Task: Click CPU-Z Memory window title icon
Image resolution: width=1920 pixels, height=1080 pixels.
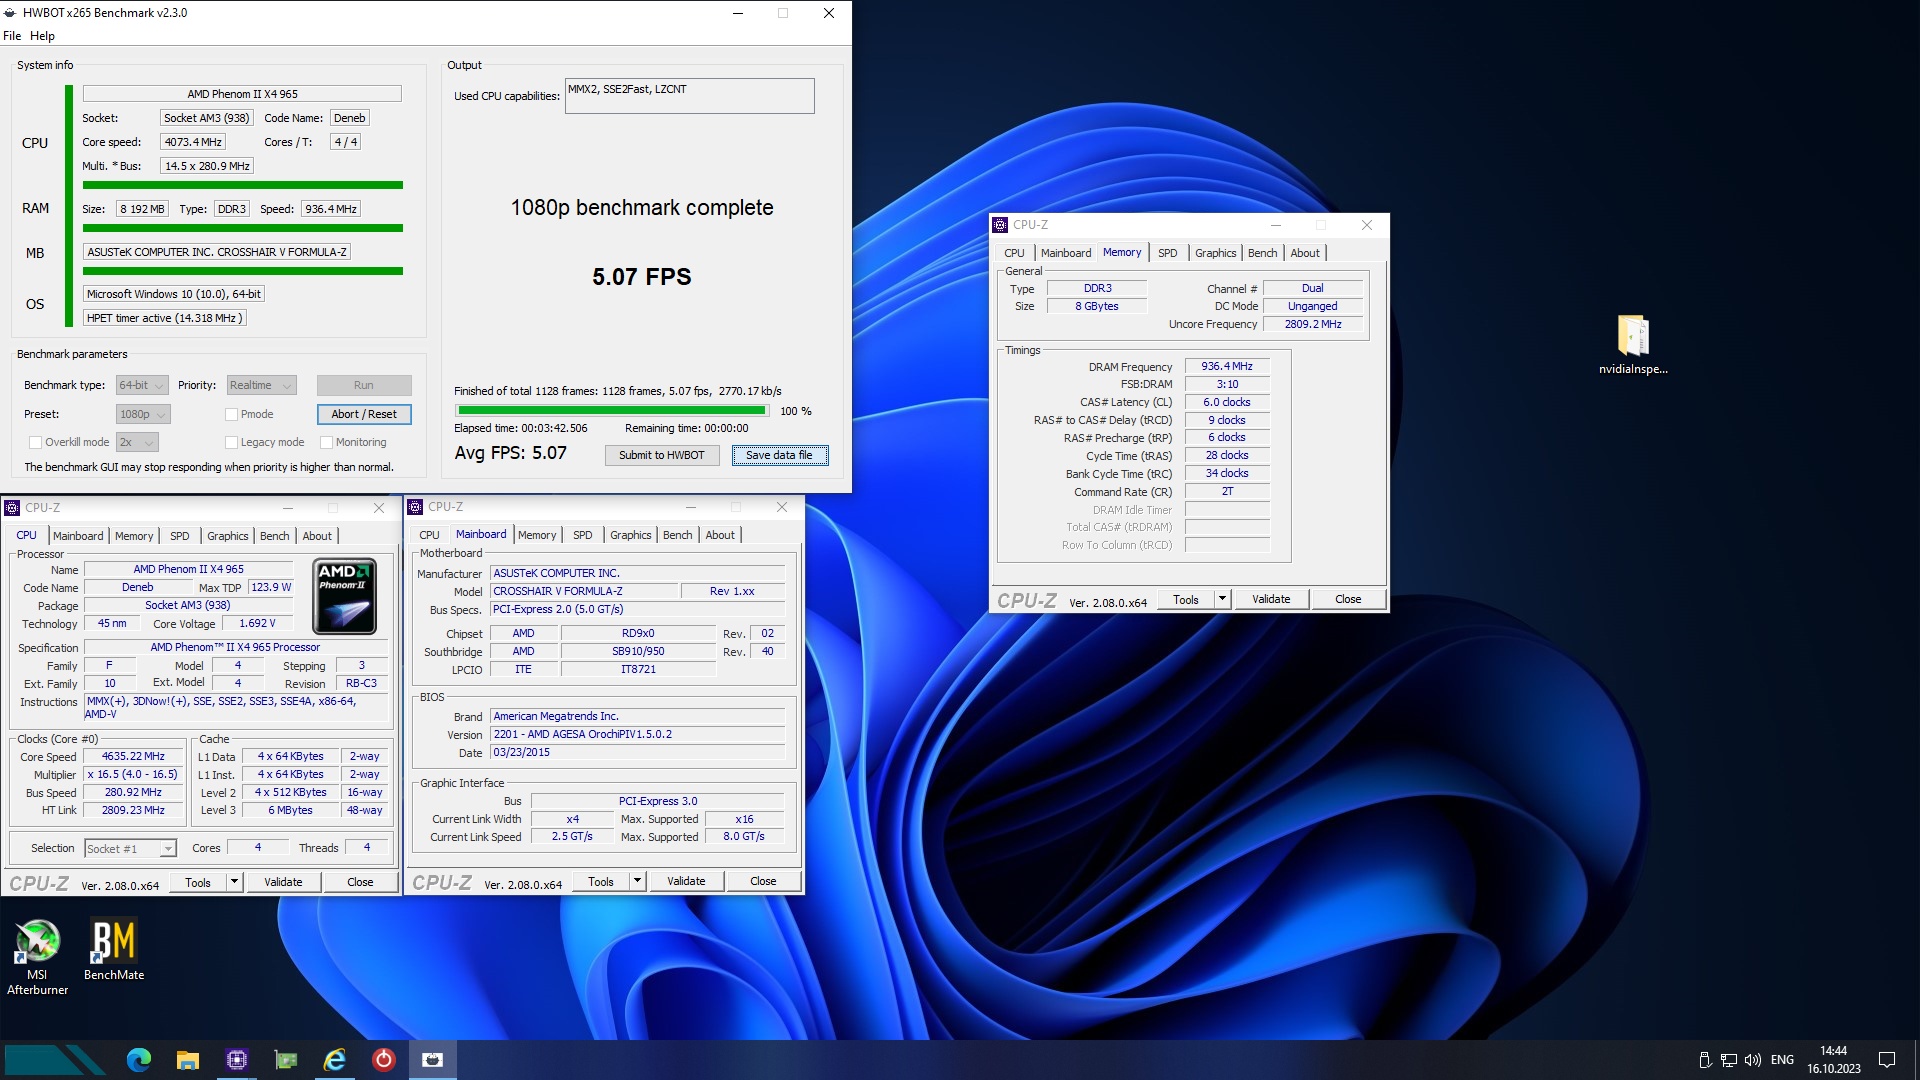Action: tap(1000, 225)
